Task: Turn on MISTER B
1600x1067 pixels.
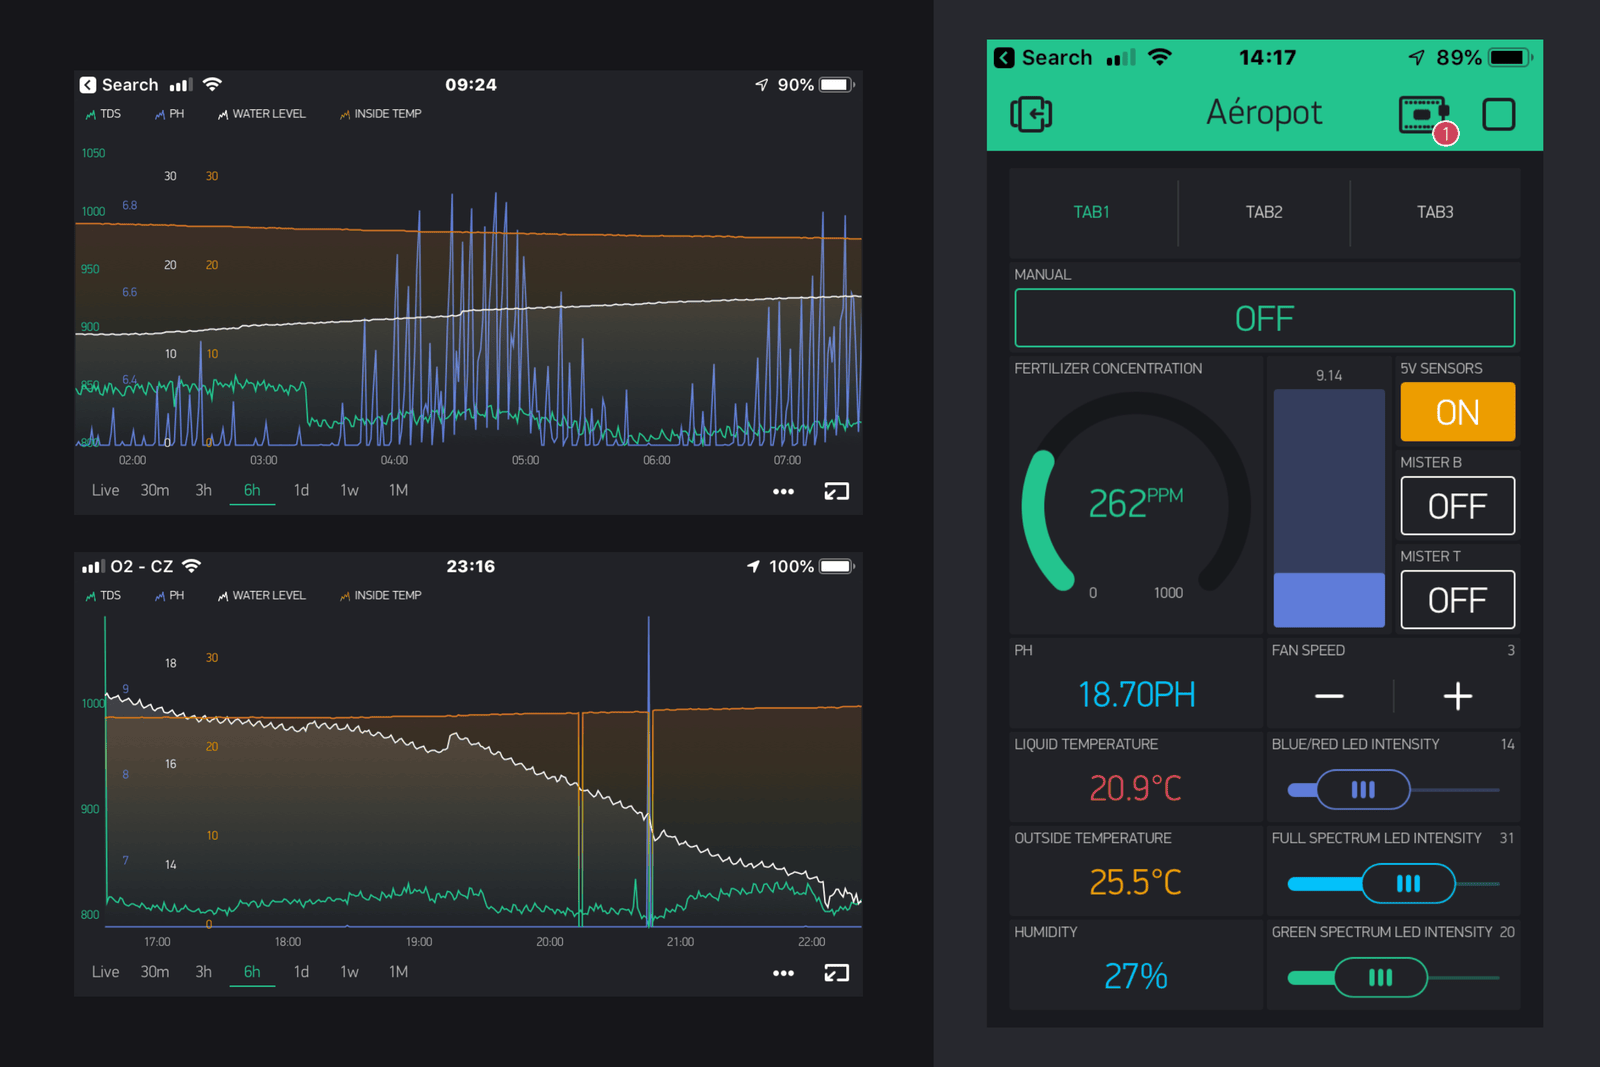Action: point(1457,506)
